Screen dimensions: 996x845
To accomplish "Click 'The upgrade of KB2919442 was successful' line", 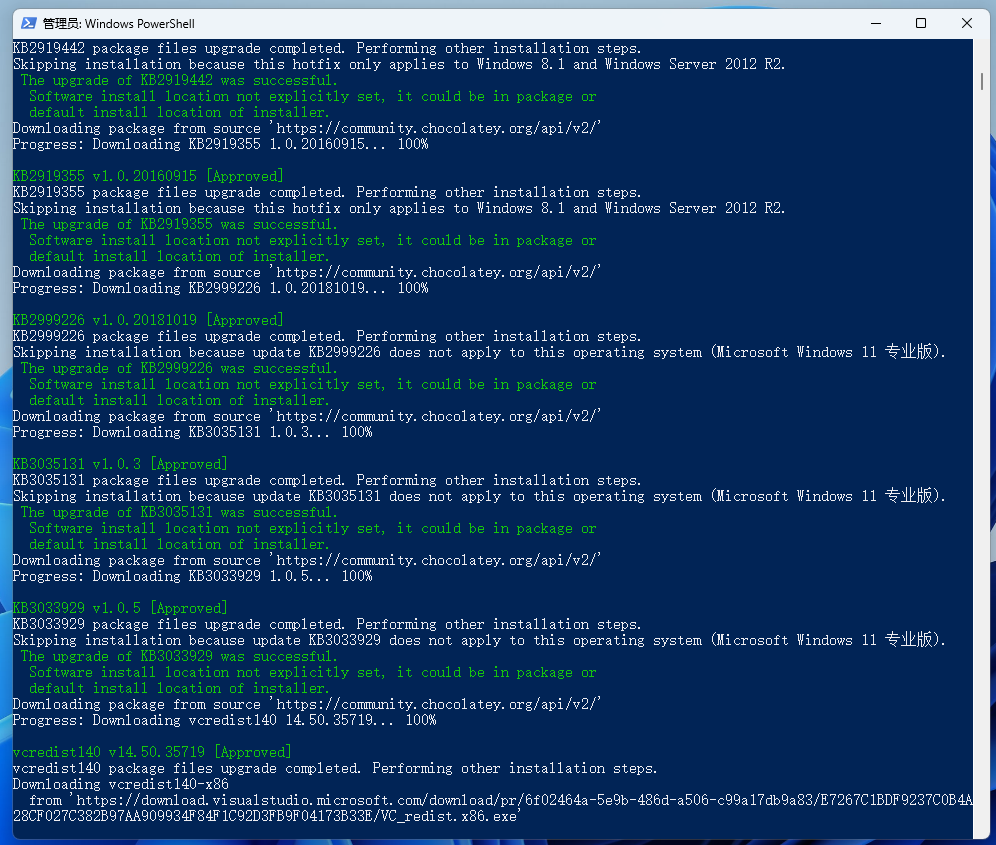I will 179,80.
